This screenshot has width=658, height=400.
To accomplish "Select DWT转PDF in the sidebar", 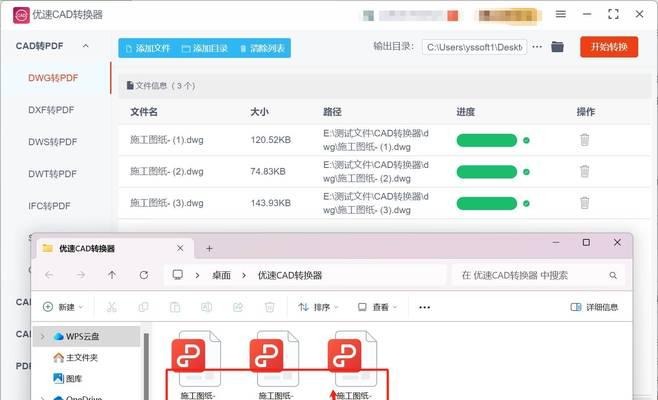I will pyautogui.click(x=52, y=174).
